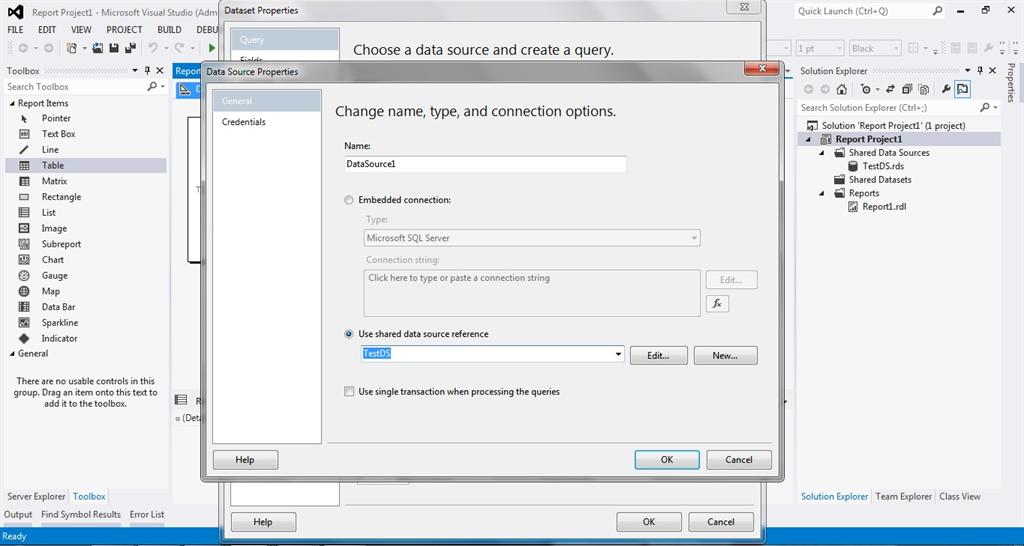This screenshot has width=1024, height=546.
Task: Click the green Start debugging arrow
Action: tap(212, 48)
